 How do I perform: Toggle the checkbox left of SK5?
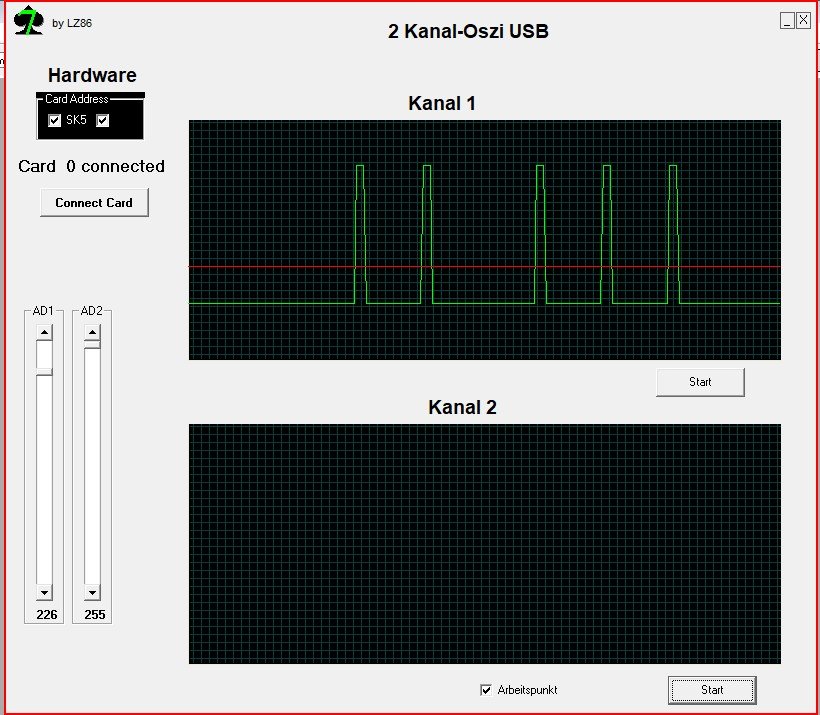(54, 120)
